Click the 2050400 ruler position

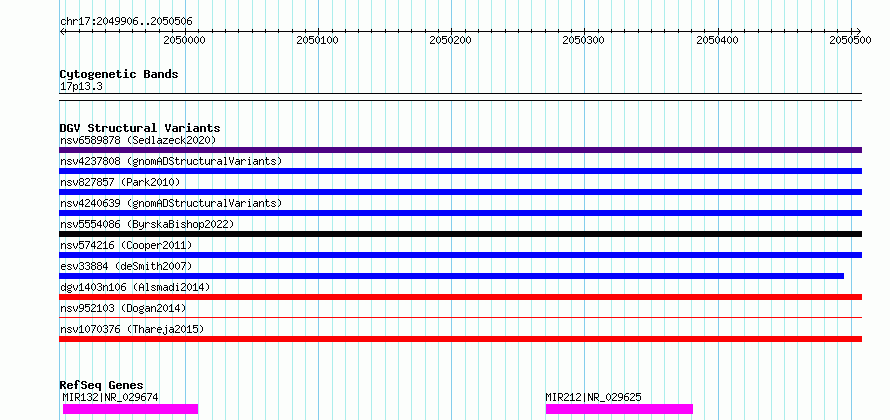[x=718, y=40]
